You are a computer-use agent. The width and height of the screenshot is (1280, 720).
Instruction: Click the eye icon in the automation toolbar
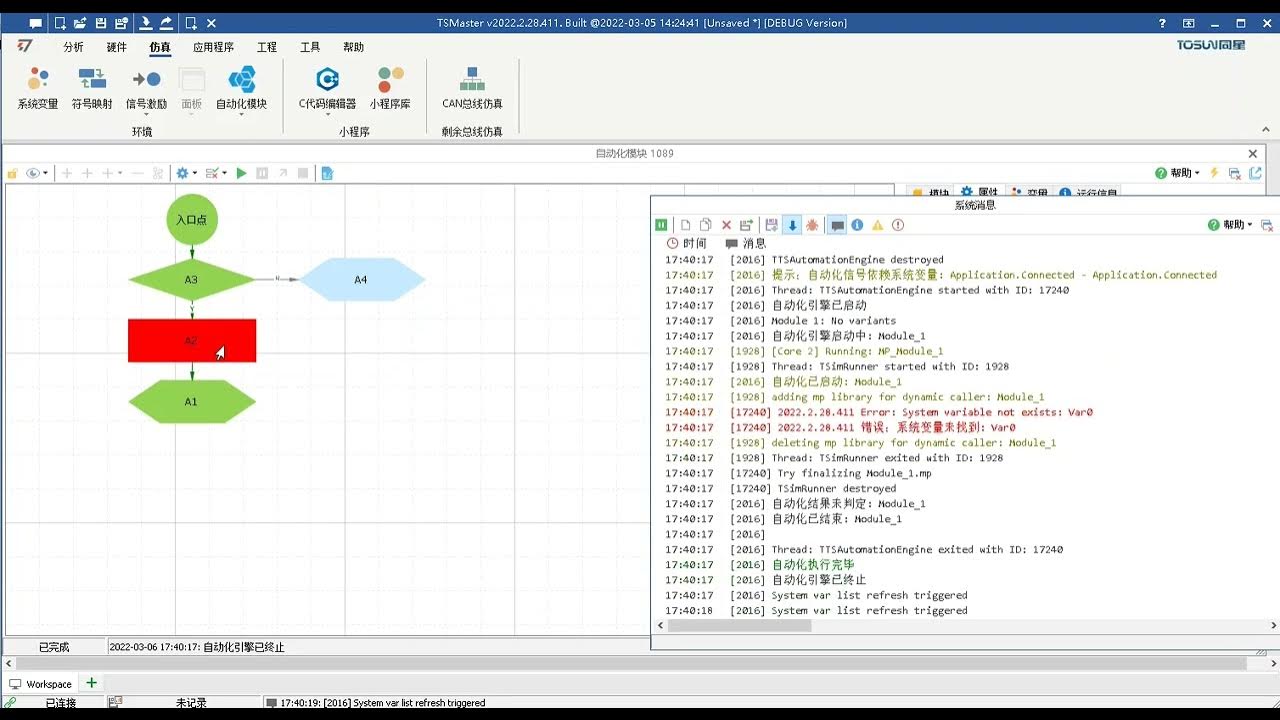coord(33,173)
